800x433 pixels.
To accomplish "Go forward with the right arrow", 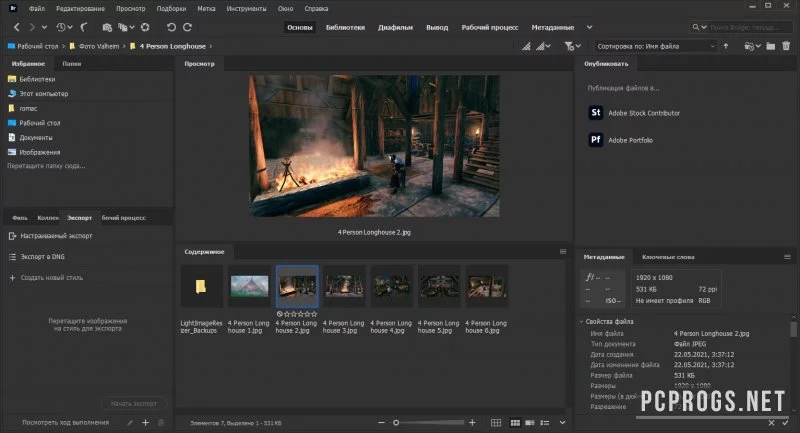I will point(32,27).
